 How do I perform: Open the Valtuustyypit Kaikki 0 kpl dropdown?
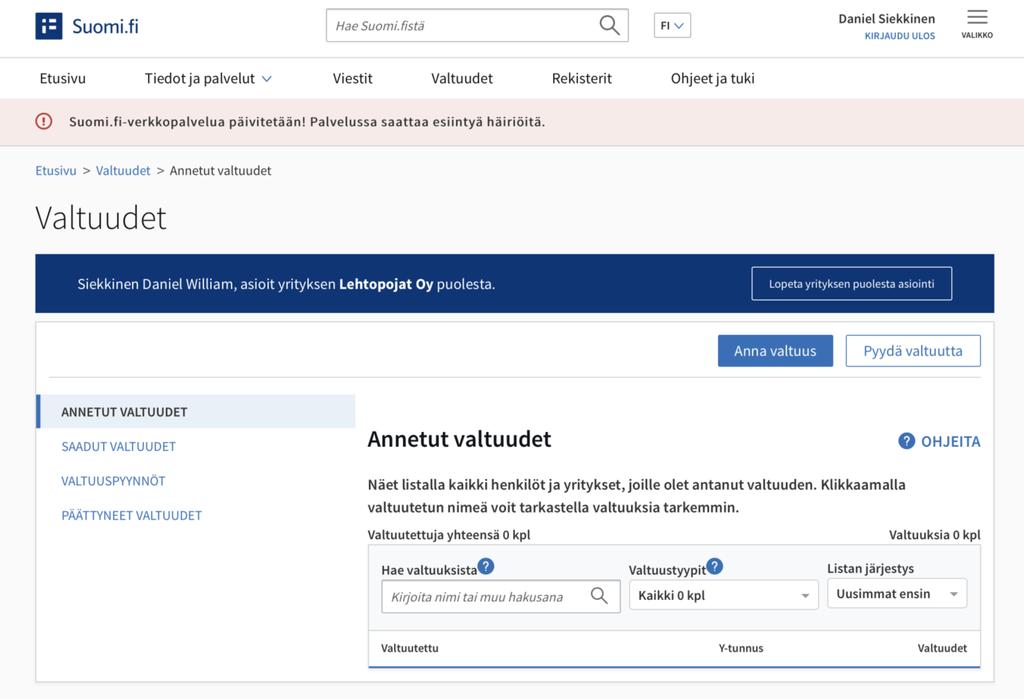click(724, 595)
